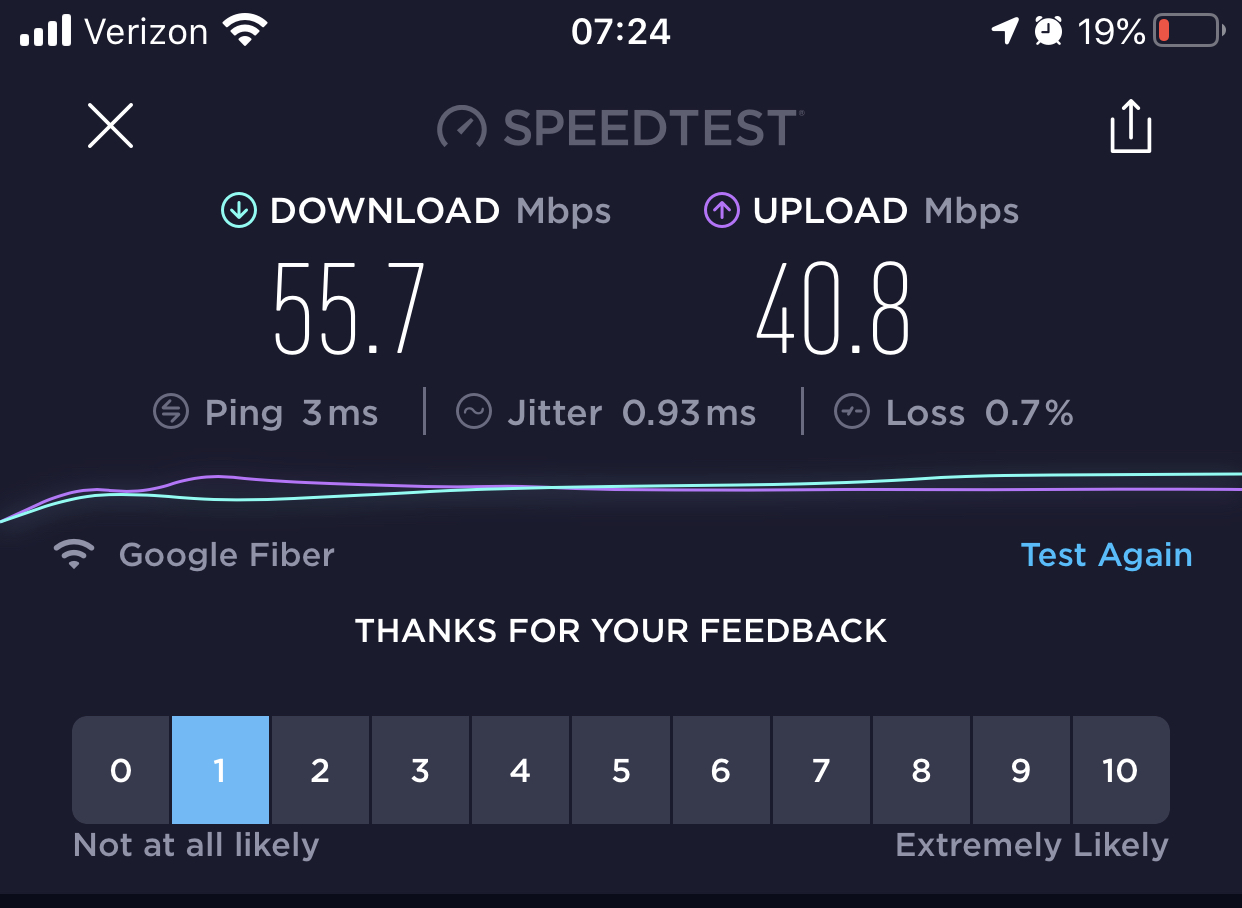Tap the battery indicator in the status bar
This screenshot has height=908, width=1242.
click(x=1189, y=32)
